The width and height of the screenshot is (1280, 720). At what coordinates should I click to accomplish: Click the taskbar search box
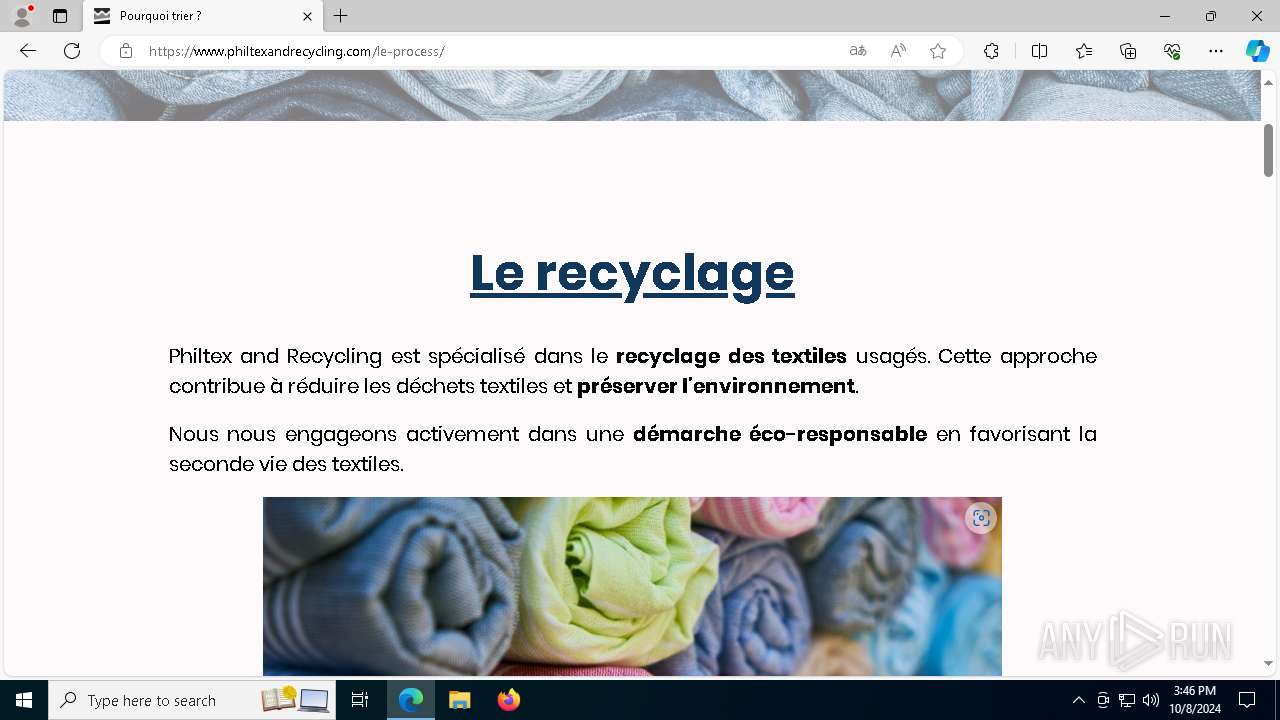point(193,700)
